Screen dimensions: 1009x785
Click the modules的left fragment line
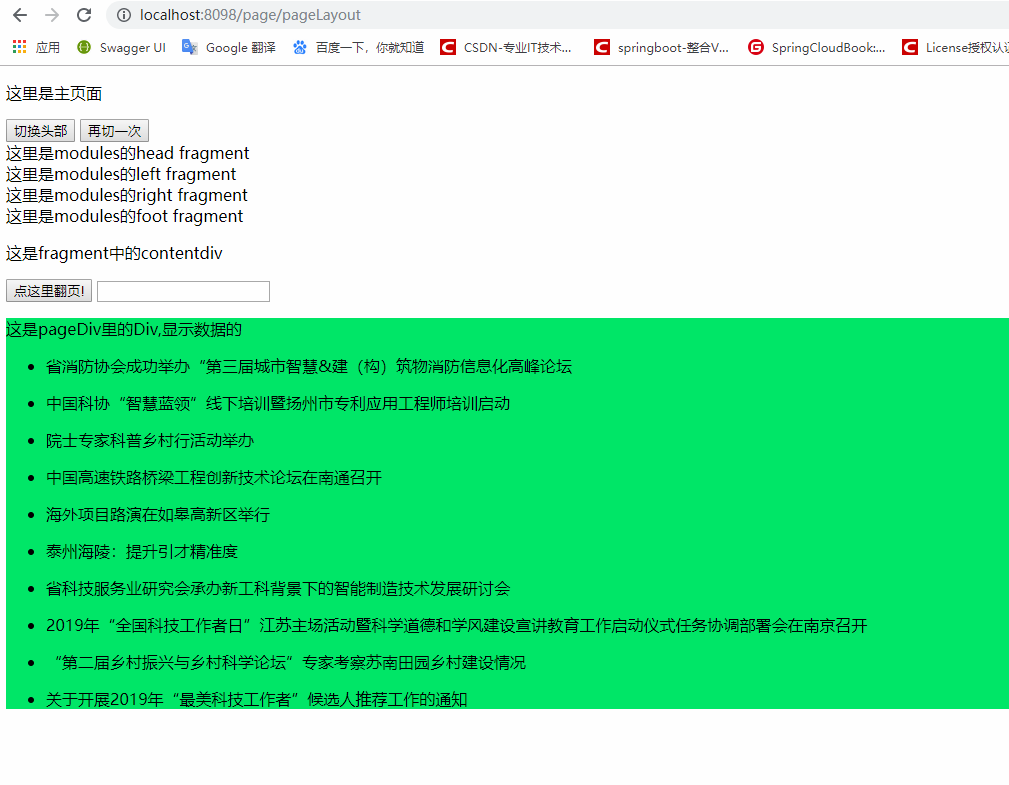[121, 174]
